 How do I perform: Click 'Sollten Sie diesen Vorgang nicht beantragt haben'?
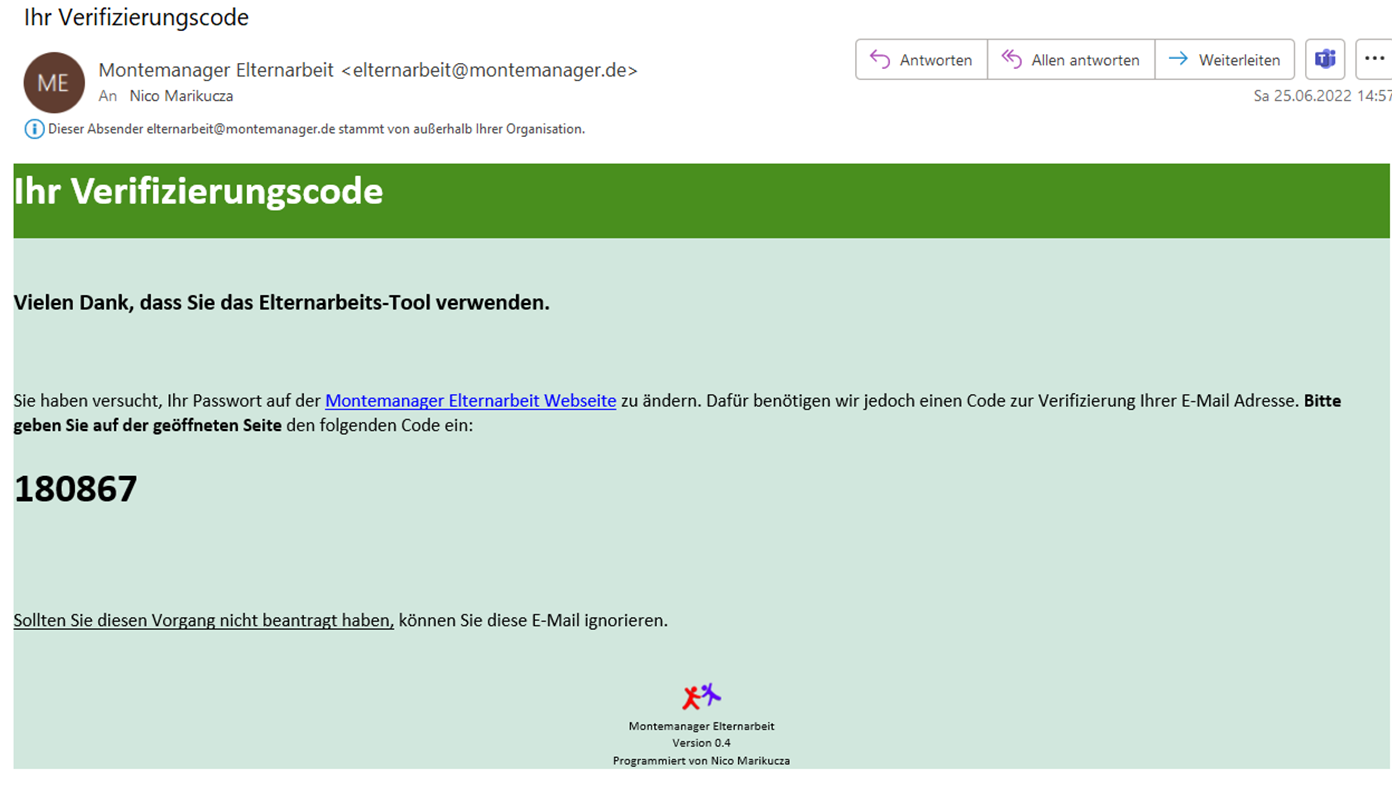click(x=203, y=620)
